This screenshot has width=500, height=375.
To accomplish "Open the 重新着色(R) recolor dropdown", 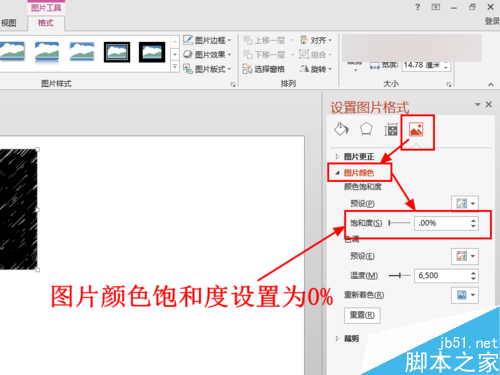I will click(465, 295).
